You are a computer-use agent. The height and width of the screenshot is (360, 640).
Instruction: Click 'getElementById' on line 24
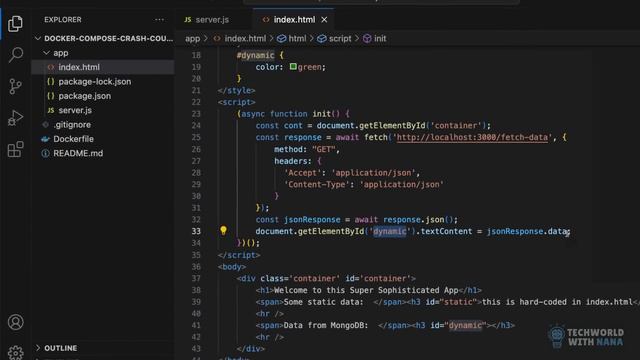tap(392, 126)
